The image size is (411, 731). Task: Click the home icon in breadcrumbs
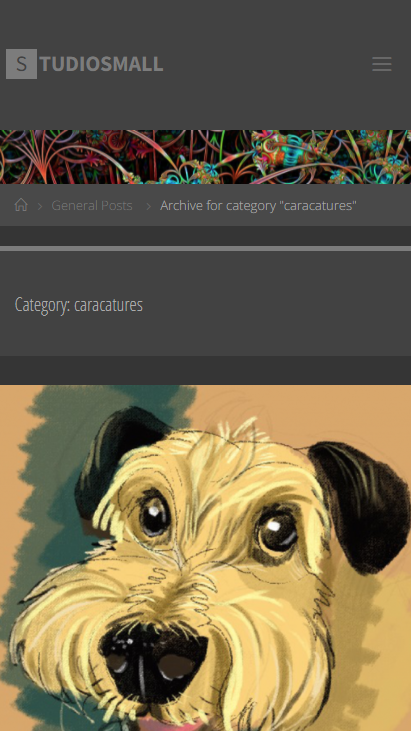(x=21, y=205)
